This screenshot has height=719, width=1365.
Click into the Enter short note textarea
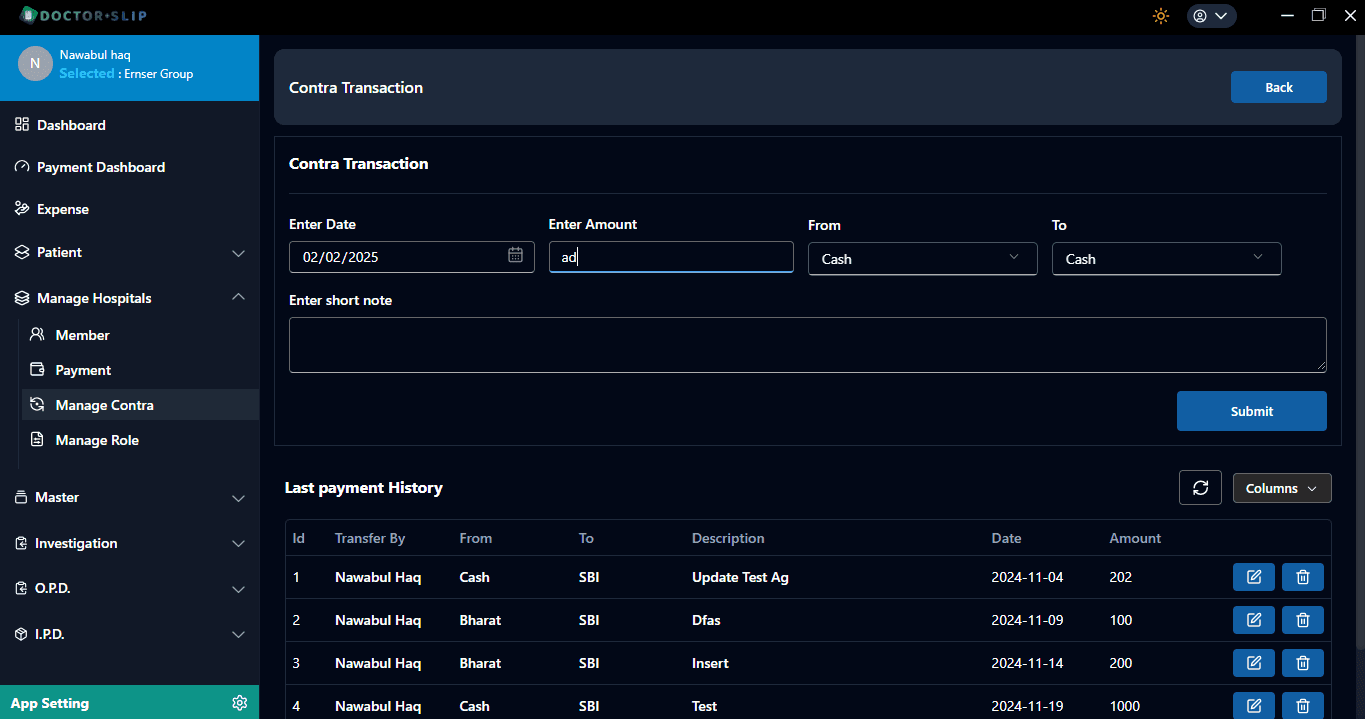click(x=807, y=345)
